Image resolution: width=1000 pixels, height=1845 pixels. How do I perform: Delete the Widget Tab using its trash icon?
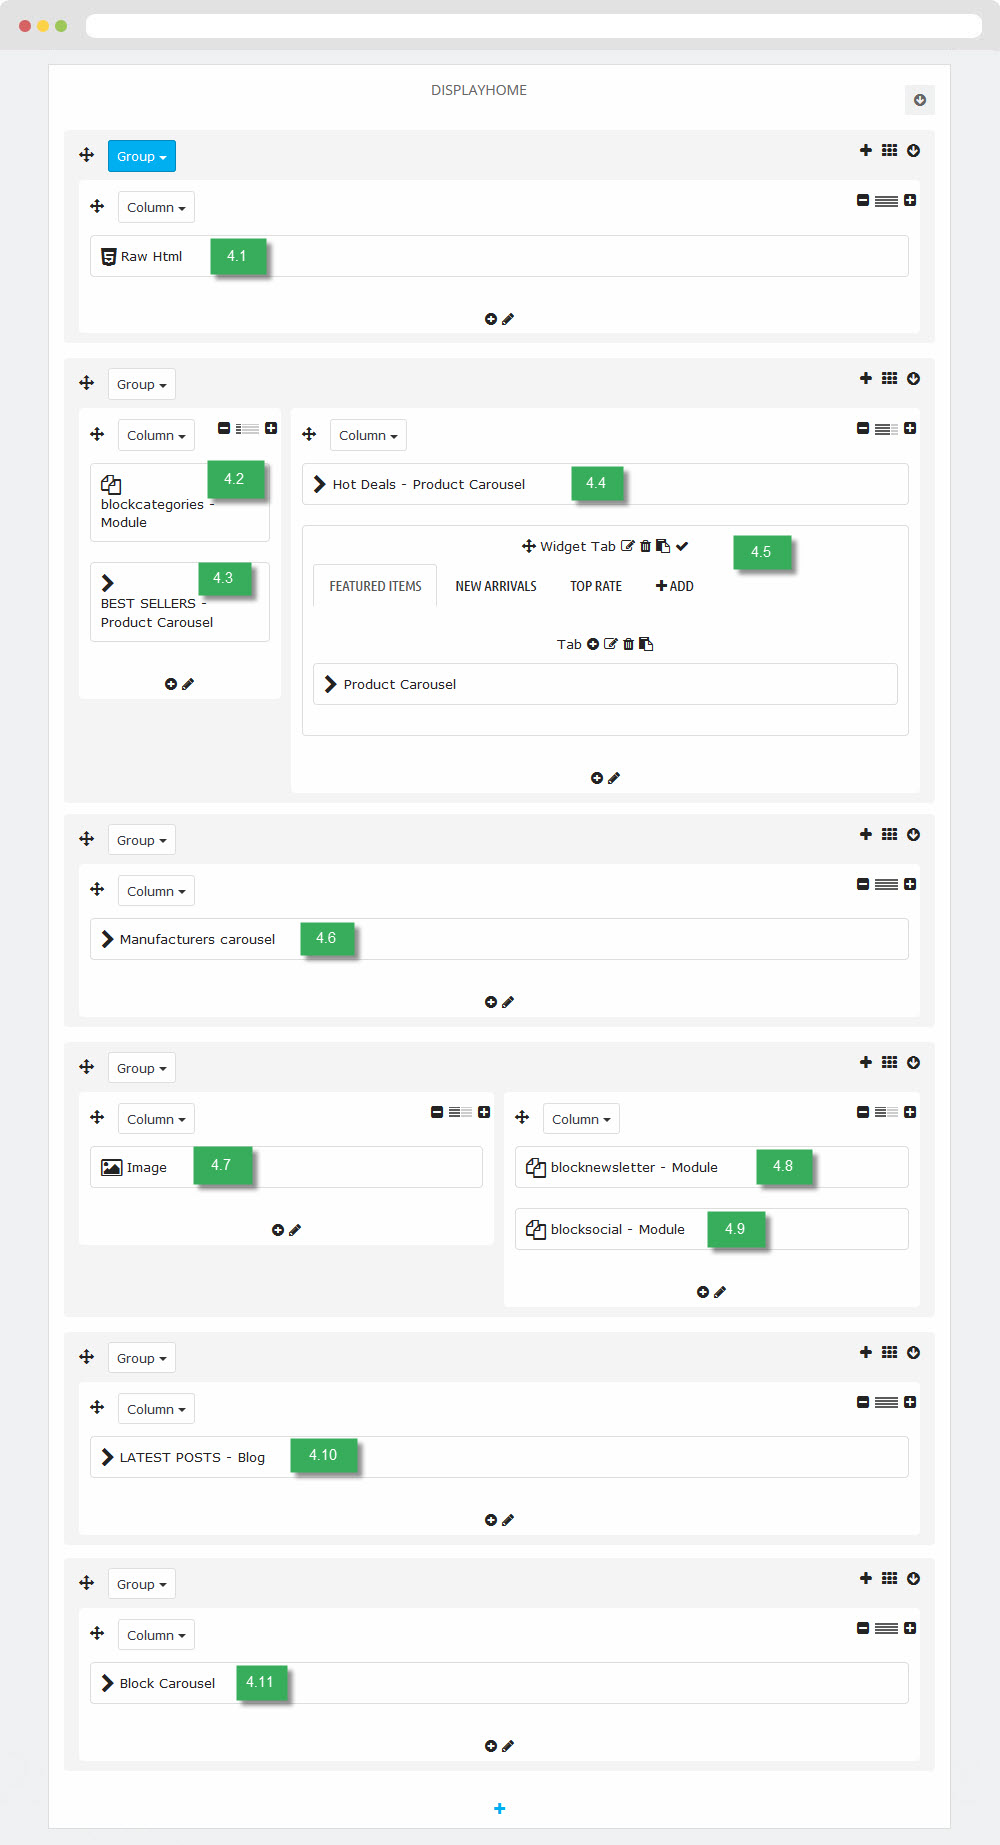coord(645,546)
